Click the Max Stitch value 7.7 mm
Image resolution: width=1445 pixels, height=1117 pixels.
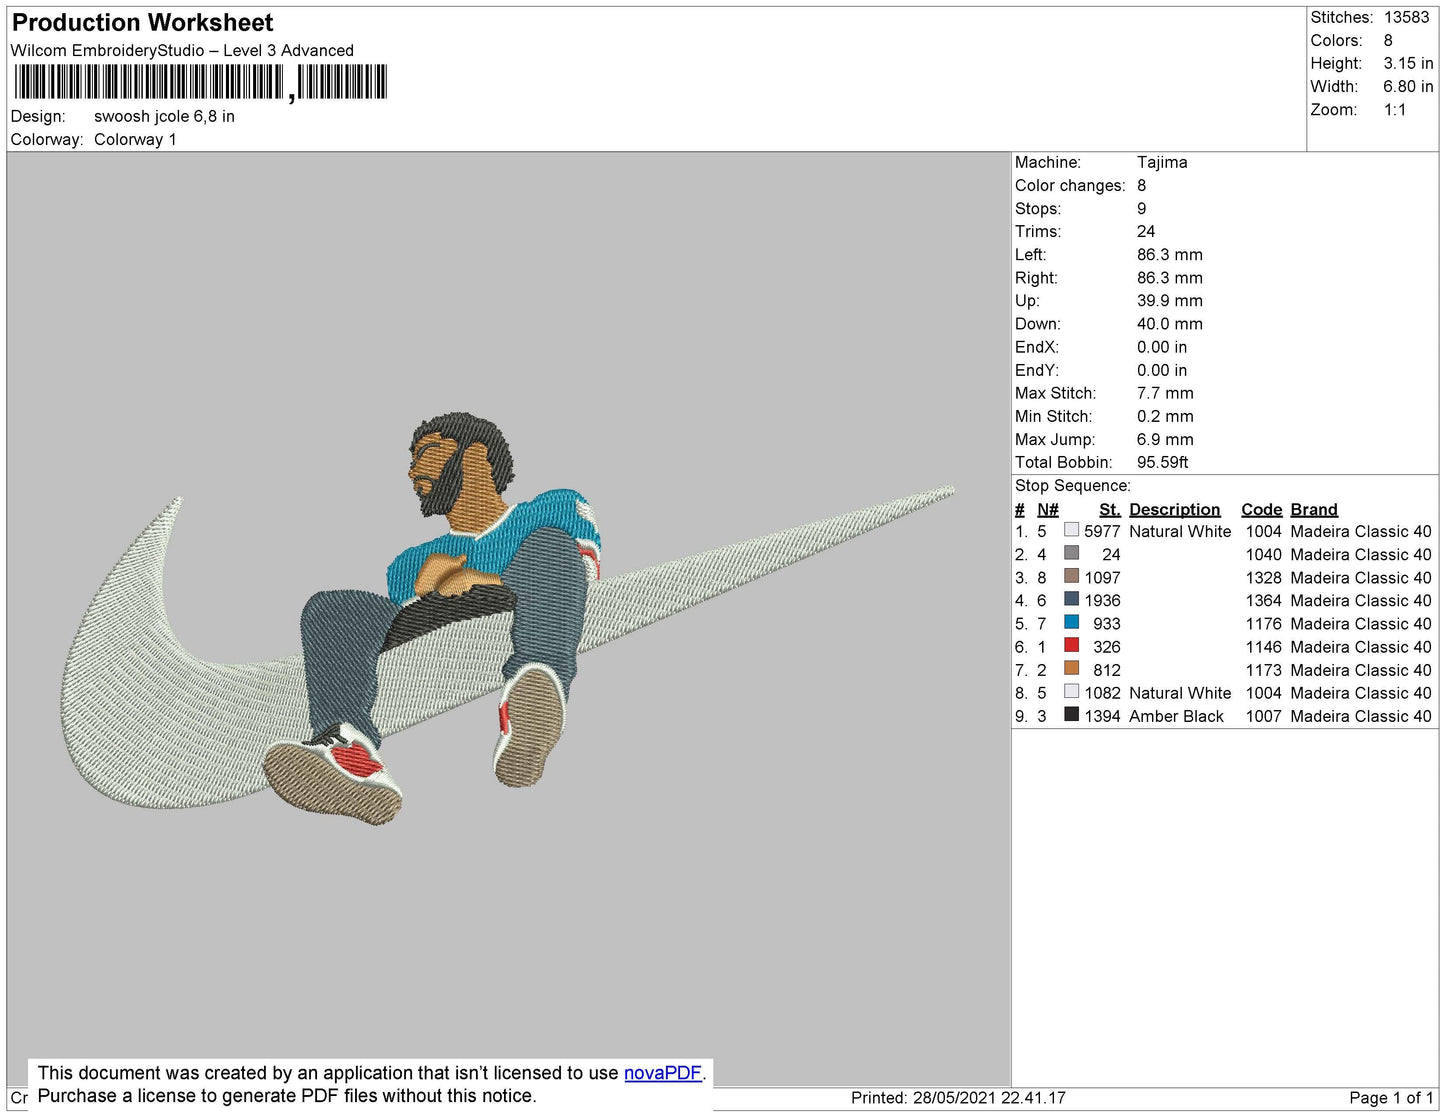tap(1165, 393)
